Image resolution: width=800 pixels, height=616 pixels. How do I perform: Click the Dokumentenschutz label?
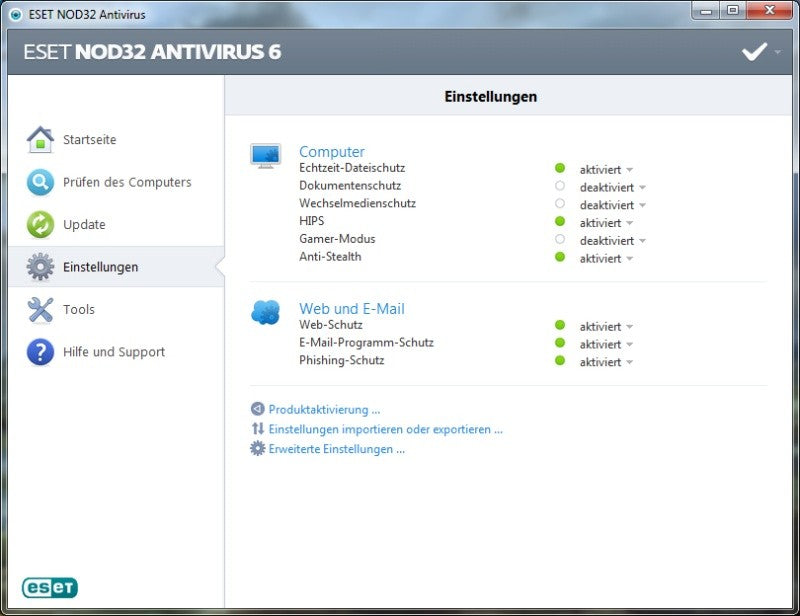click(x=350, y=186)
